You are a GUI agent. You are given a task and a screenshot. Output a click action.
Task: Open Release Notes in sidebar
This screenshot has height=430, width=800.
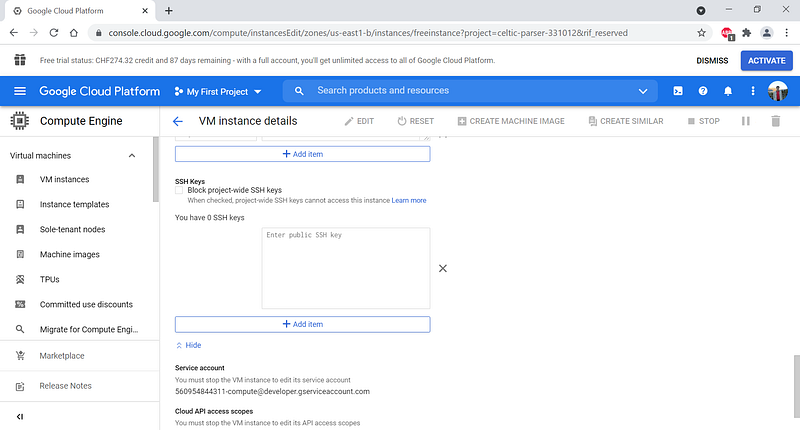tap(65, 386)
